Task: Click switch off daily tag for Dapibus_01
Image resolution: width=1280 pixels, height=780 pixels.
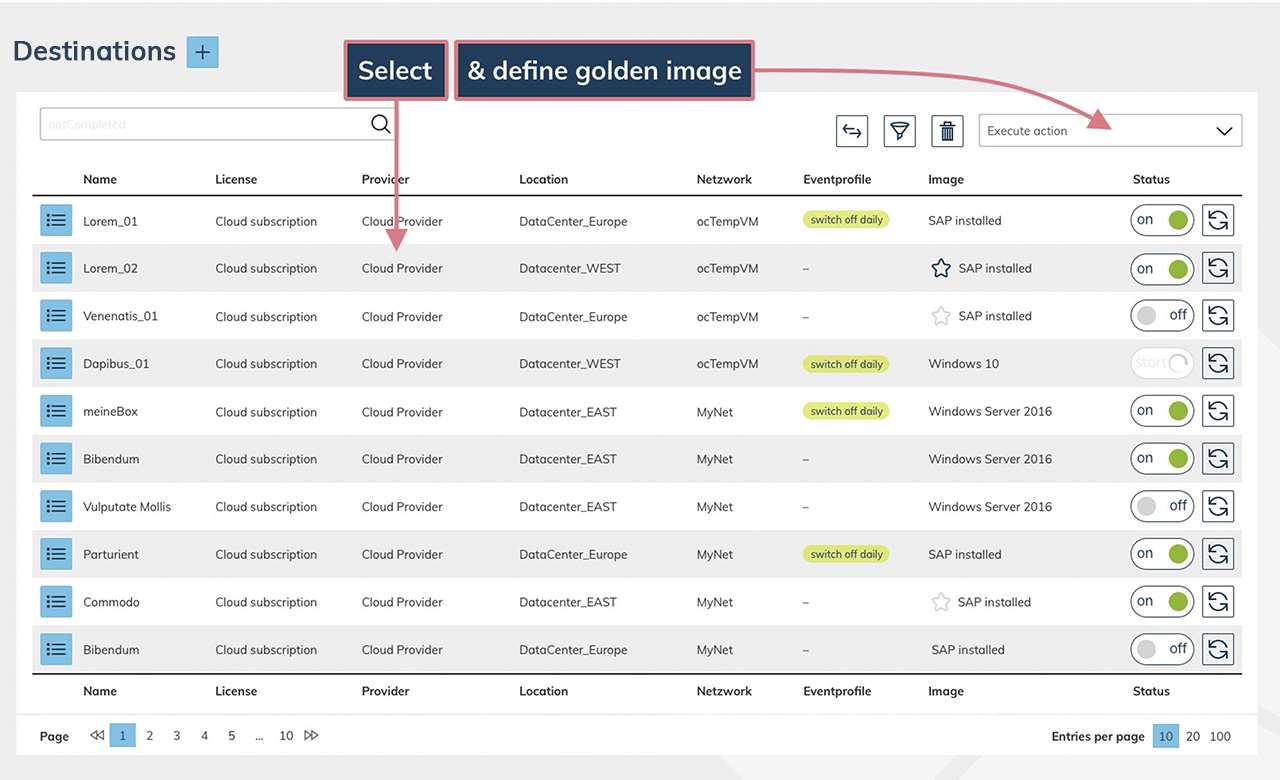Action: [846, 364]
